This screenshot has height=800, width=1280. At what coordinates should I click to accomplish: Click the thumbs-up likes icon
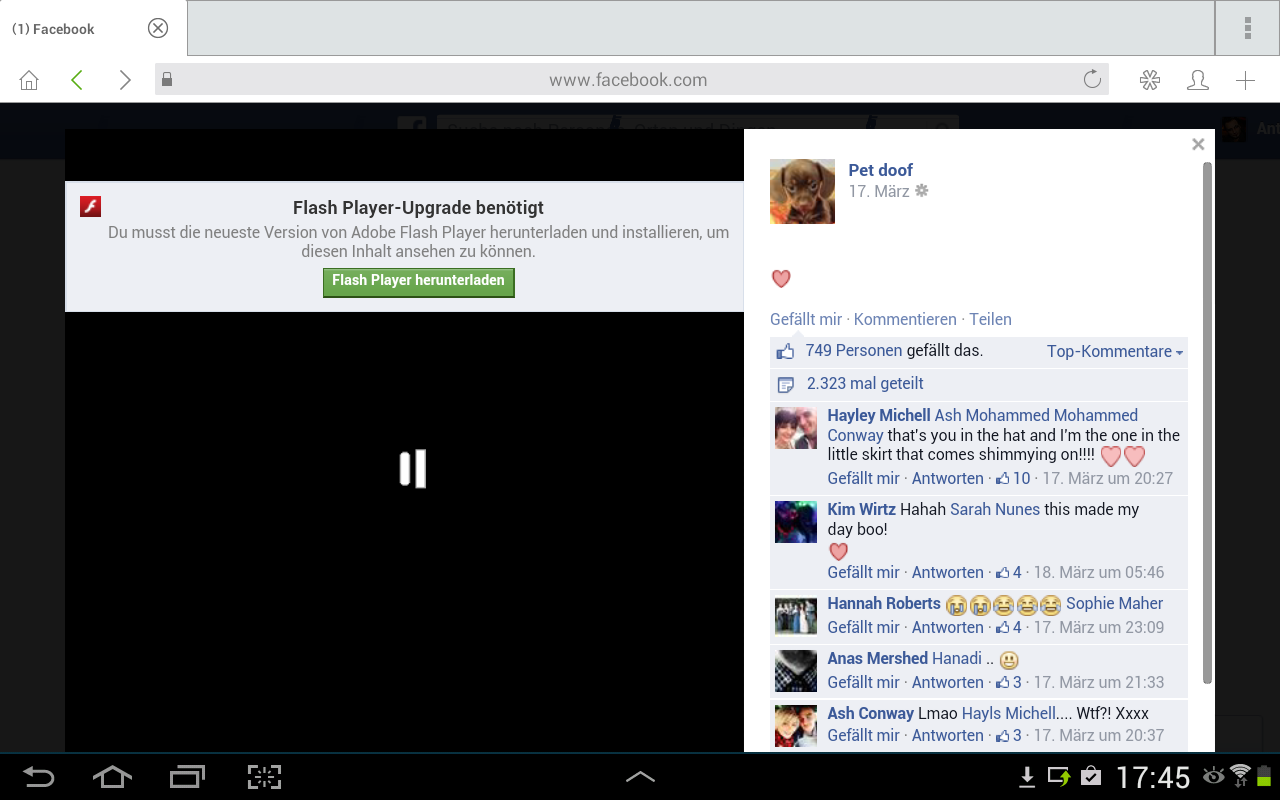(x=785, y=351)
